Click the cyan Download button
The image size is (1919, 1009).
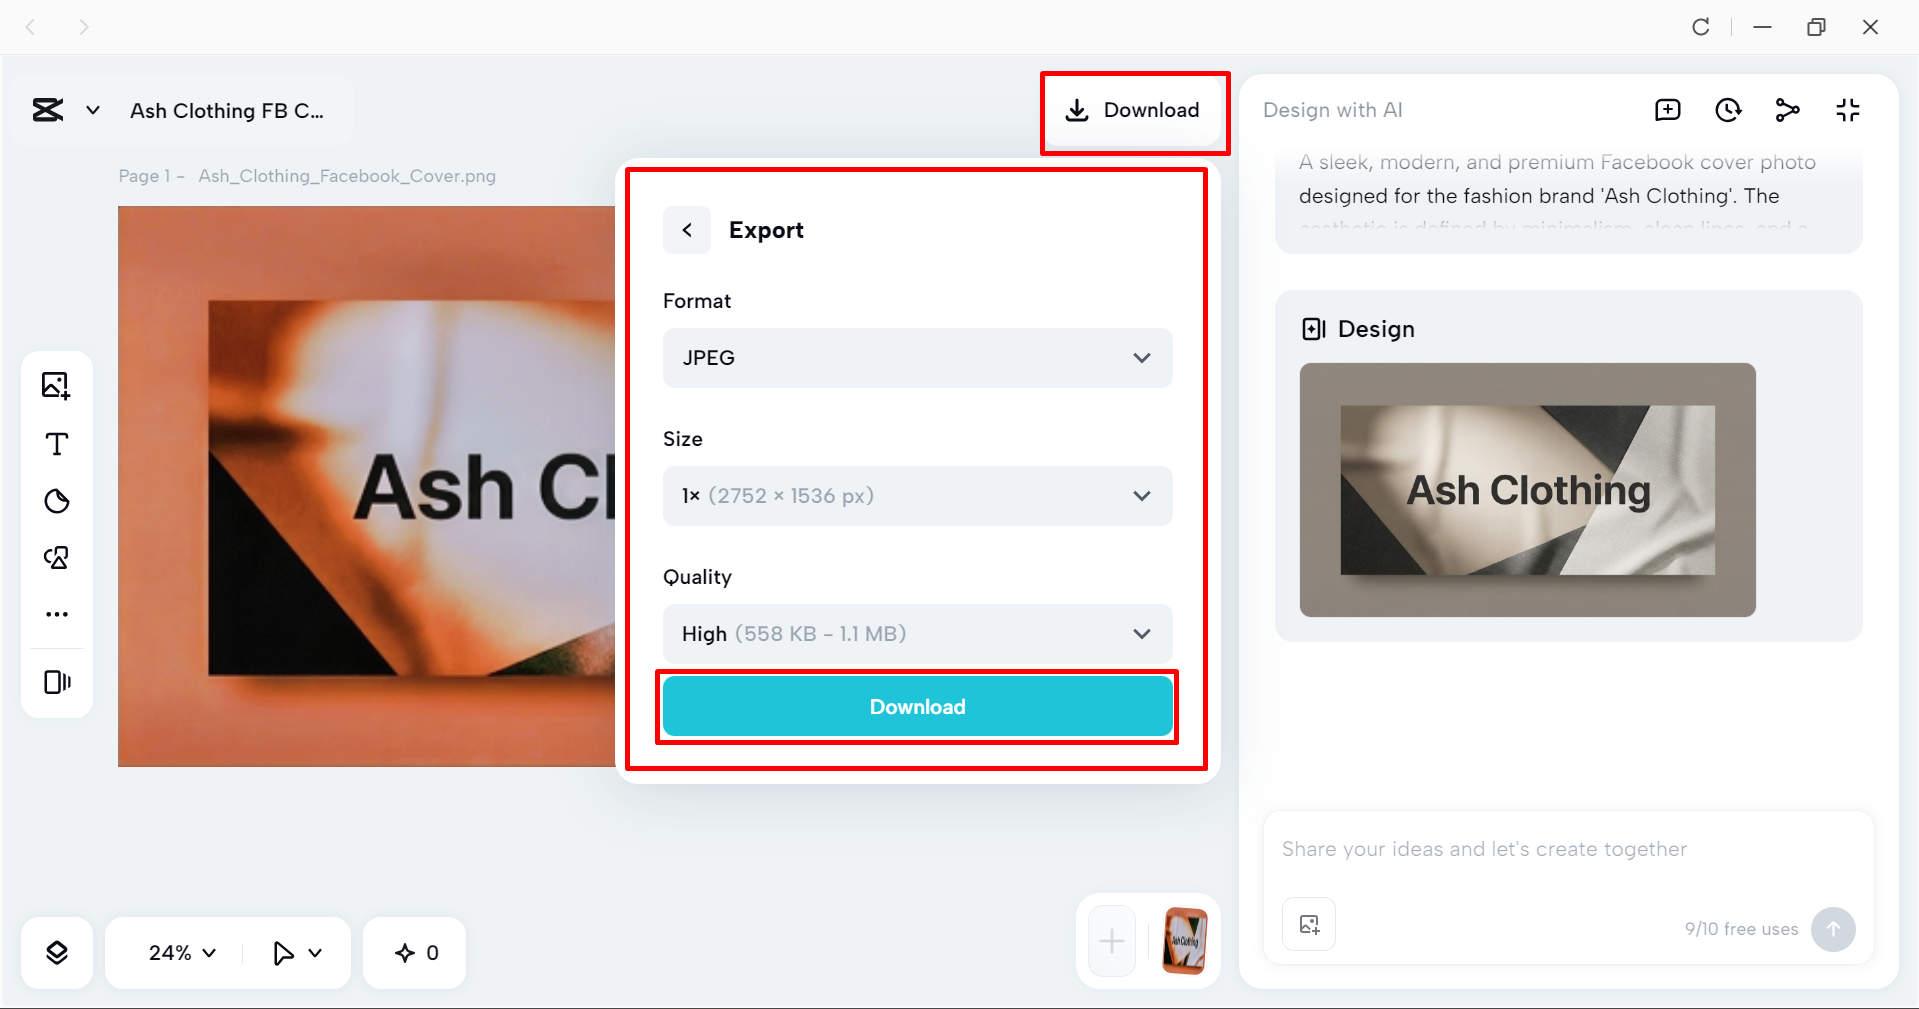tap(917, 707)
